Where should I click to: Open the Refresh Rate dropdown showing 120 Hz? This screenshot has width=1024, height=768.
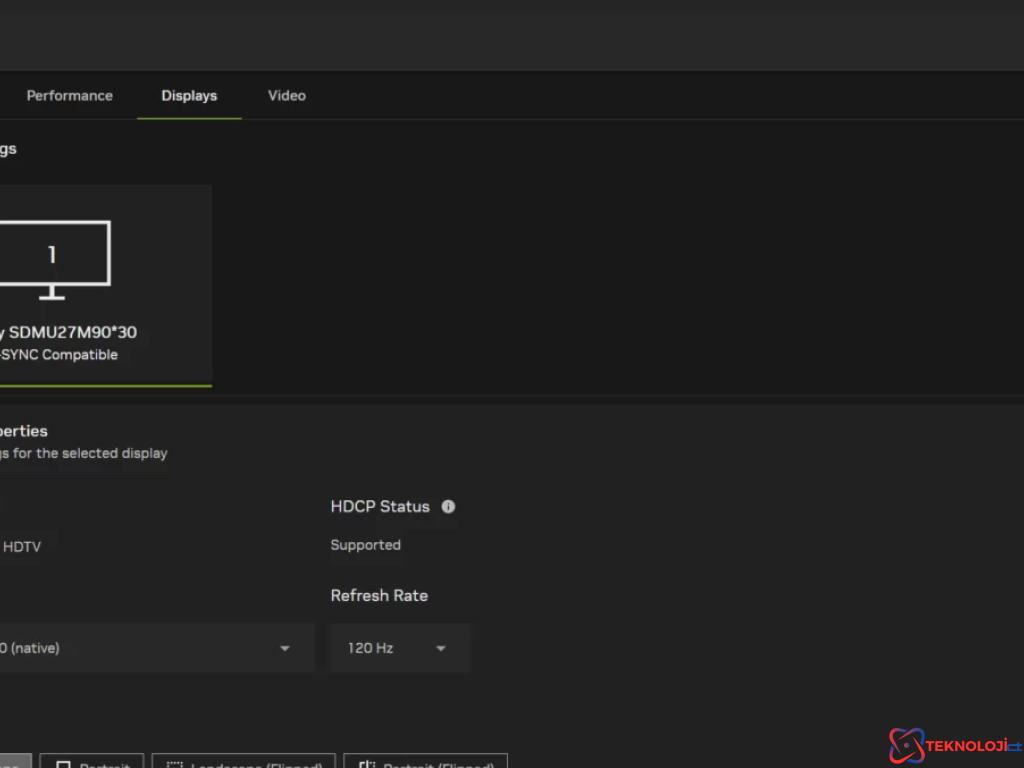click(398, 648)
